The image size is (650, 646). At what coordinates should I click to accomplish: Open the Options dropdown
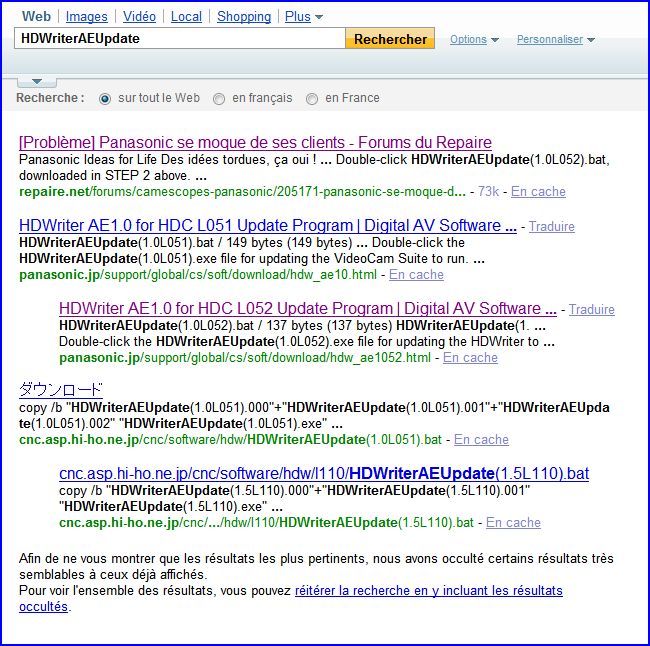[474, 39]
